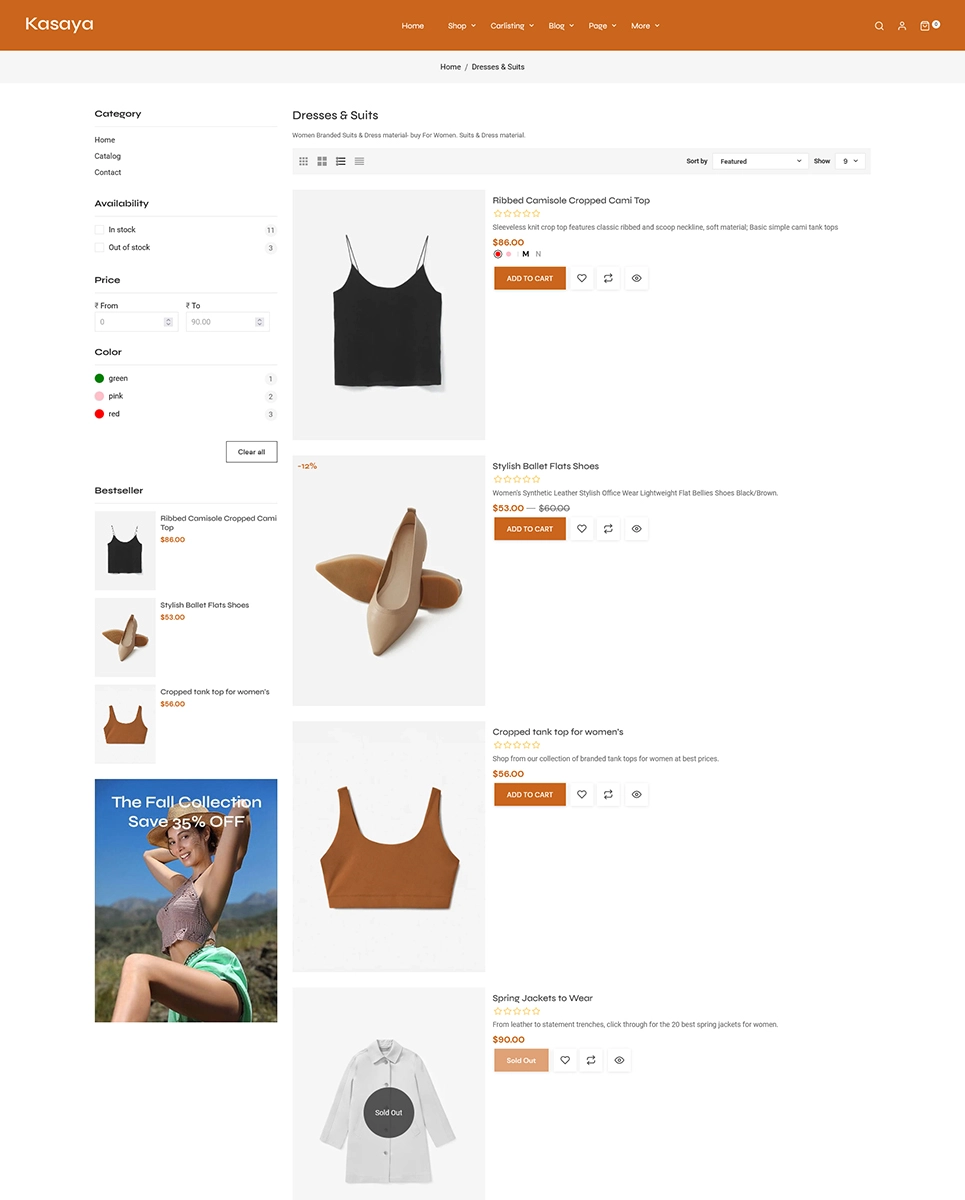
Task: Open the Sort by Featured dropdown
Action: point(760,161)
